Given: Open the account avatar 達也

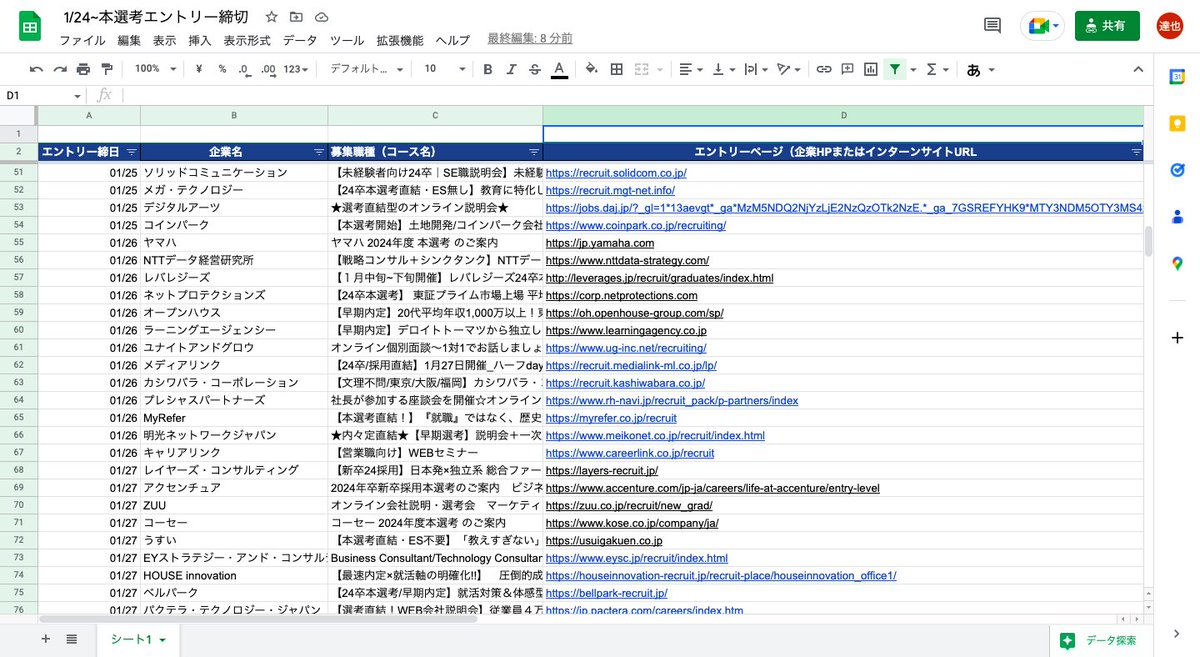Looking at the screenshot, I should click(1170, 26).
